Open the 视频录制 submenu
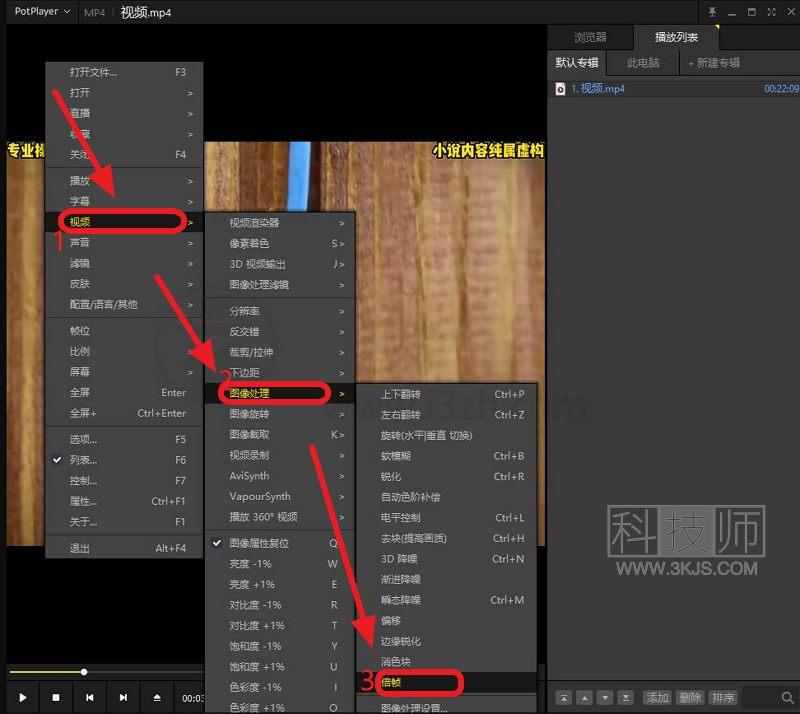The image size is (800, 714). coord(280,455)
